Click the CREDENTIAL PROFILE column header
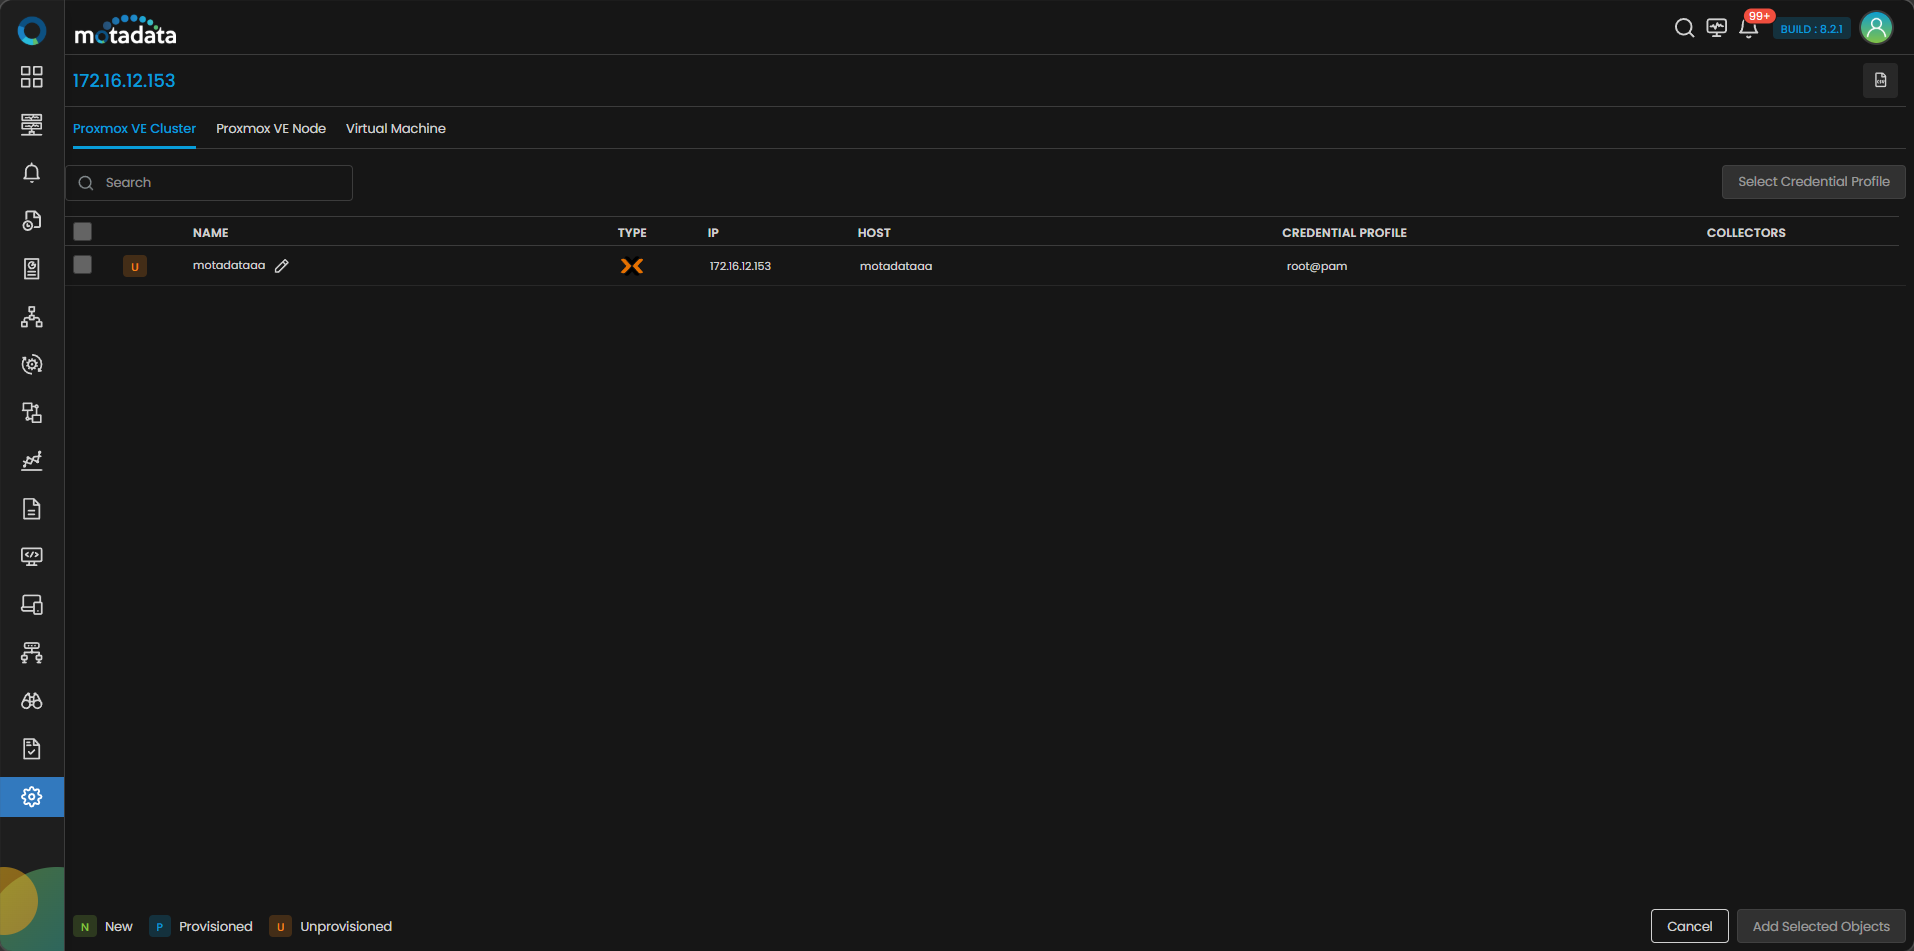 click(1344, 233)
